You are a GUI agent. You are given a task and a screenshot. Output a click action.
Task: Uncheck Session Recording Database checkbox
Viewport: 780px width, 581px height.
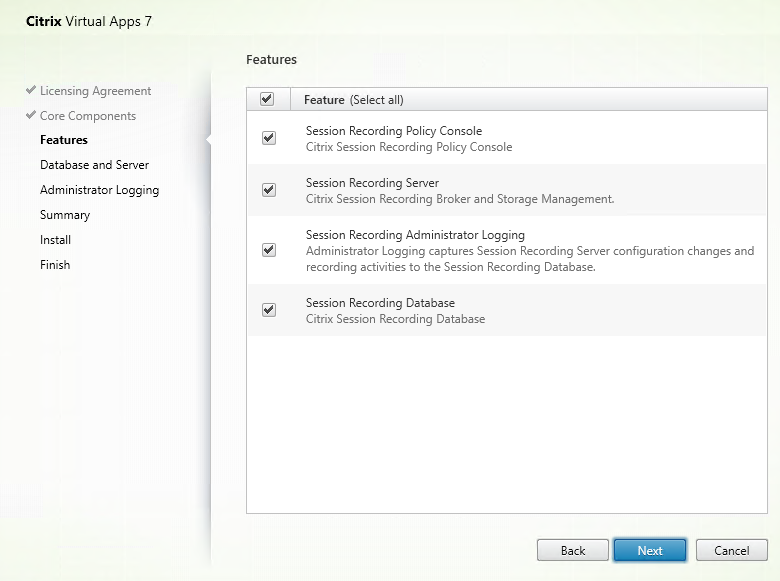[x=269, y=310]
